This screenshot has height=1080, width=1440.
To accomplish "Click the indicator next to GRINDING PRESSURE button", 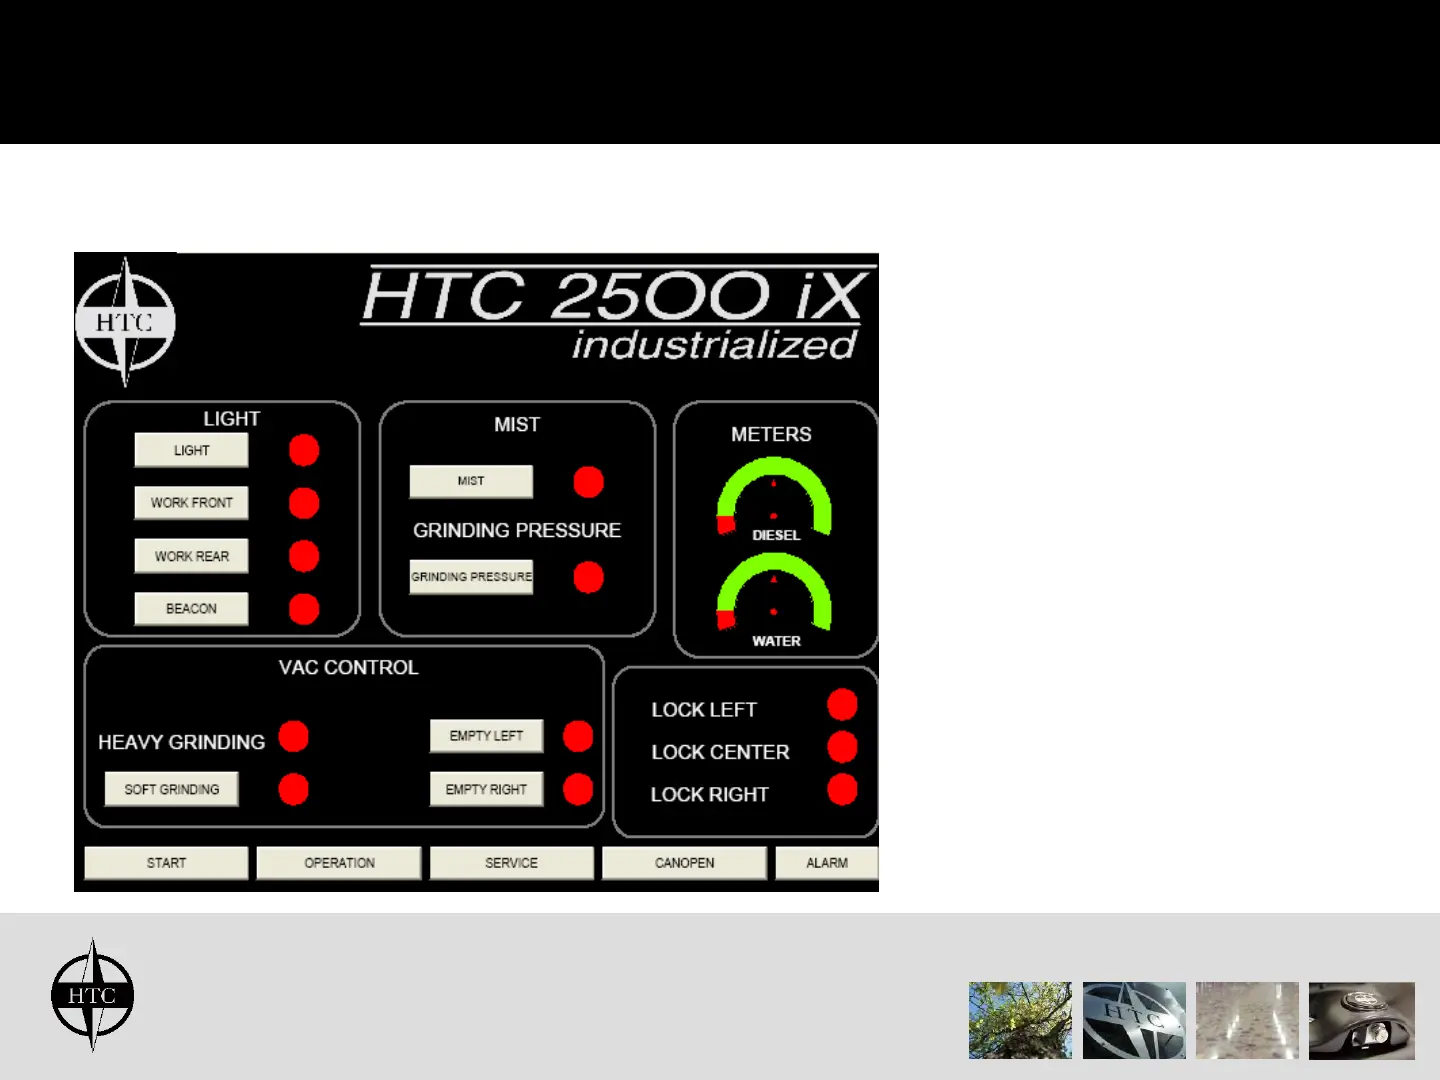I will pos(589,577).
